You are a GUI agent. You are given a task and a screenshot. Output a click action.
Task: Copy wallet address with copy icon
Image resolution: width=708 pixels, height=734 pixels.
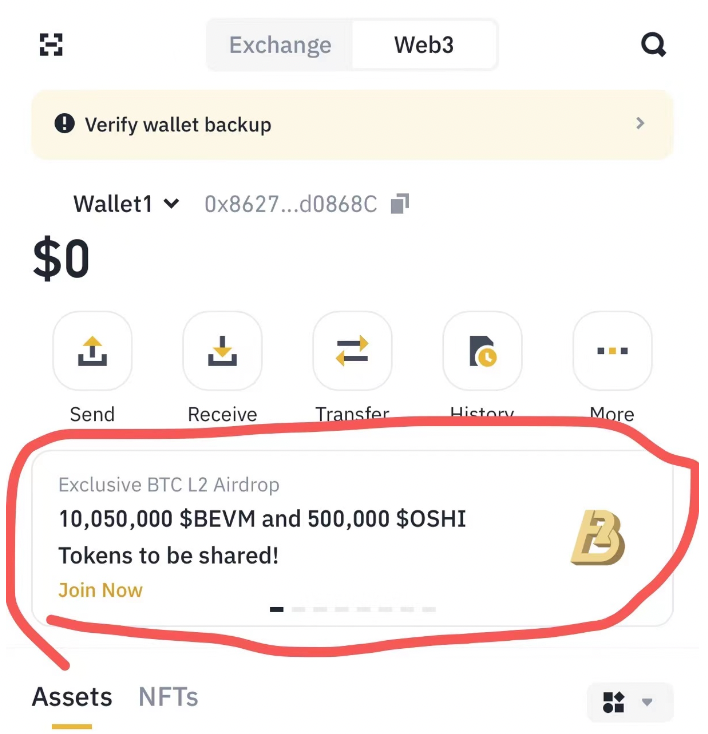(x=400, y=204)
